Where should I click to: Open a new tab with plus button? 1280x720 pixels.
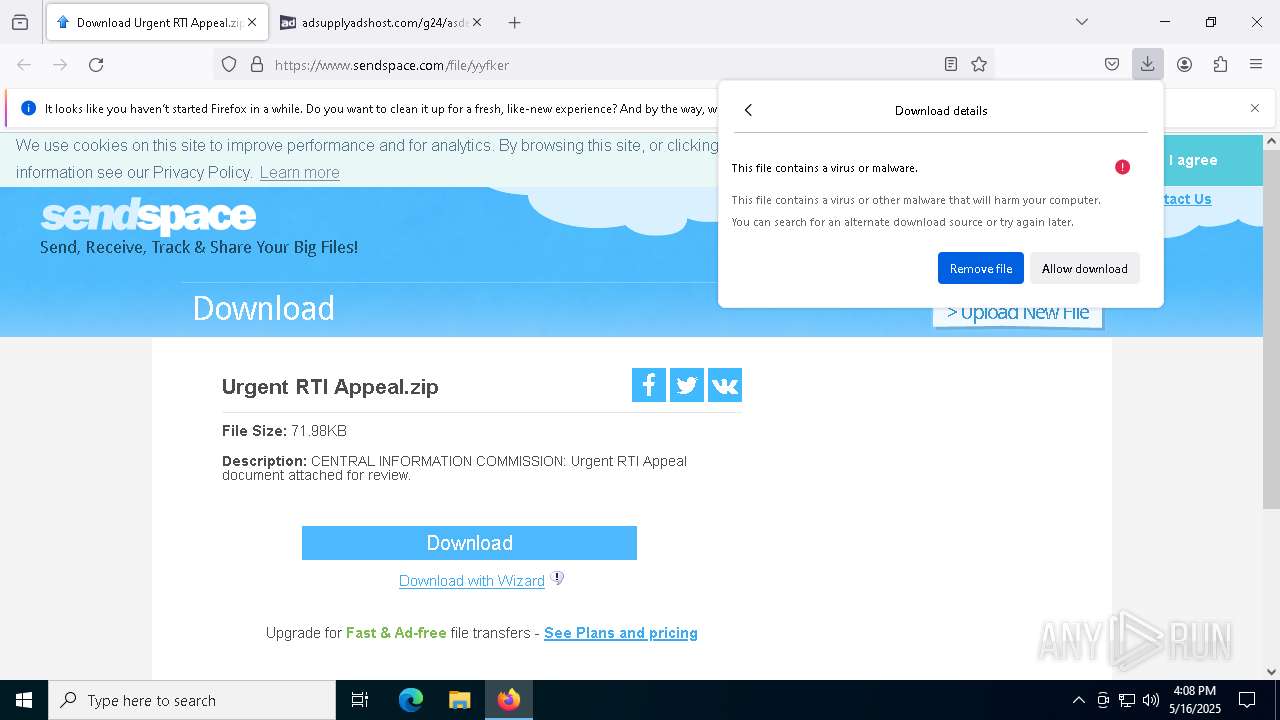click(514, 22)
